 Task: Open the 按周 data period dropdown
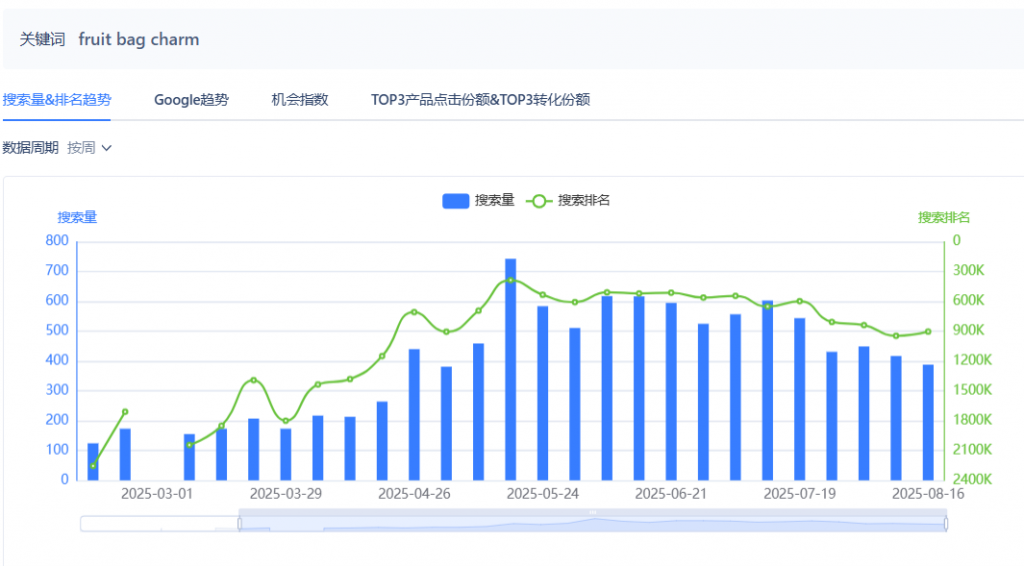pos(89,148)
